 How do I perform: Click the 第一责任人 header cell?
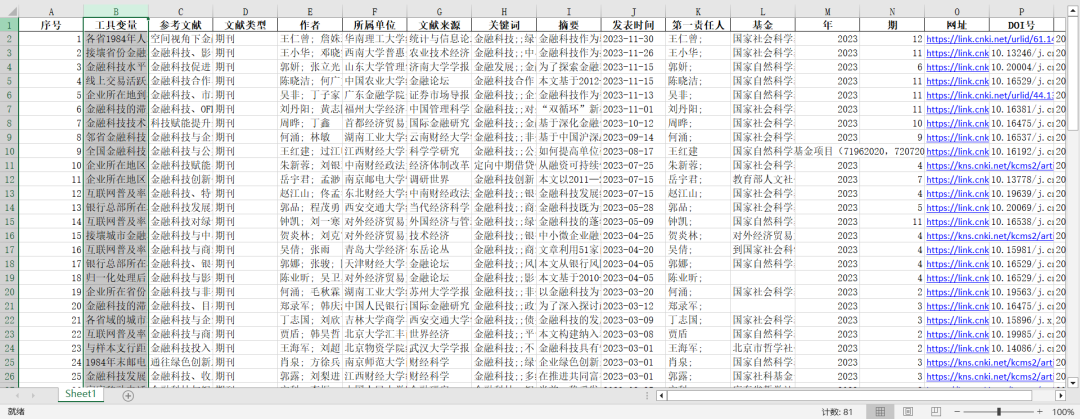(x=698, y=25)
